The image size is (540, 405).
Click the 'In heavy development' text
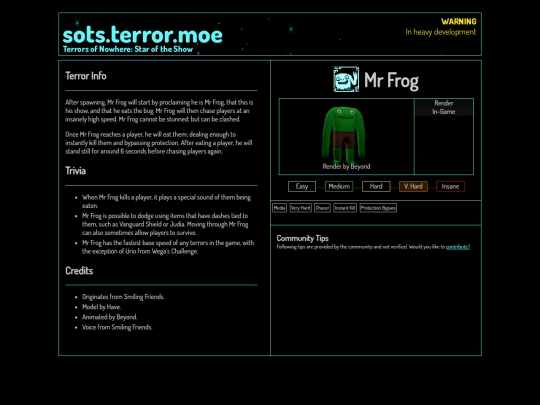tap(440, 32)
